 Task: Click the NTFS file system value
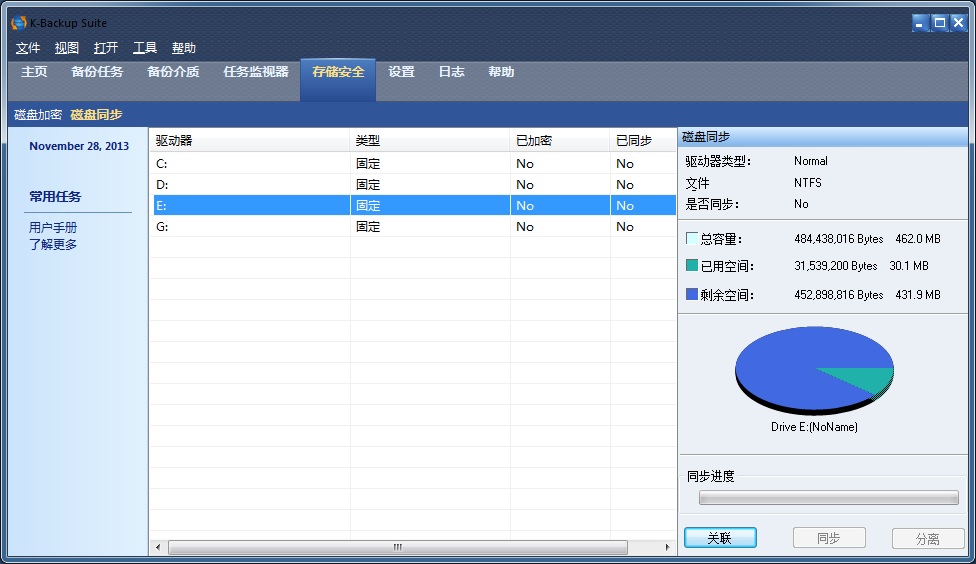pyautogui.click(x=808, y=183)
